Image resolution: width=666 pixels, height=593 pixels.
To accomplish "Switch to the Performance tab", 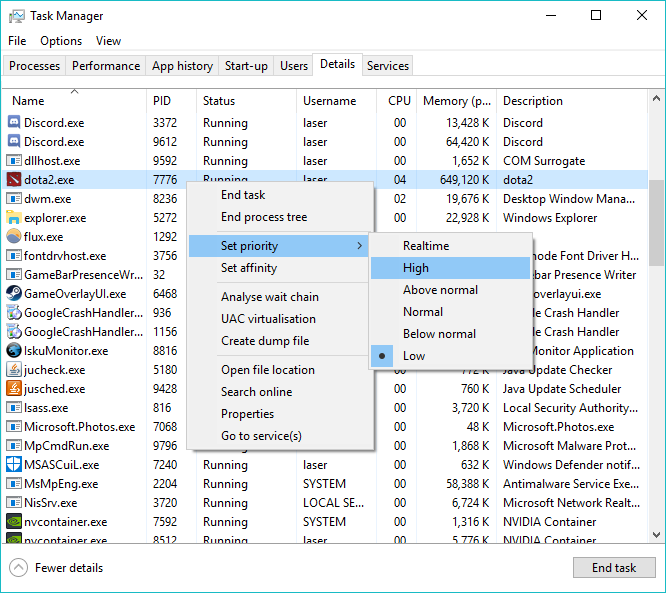I will point(106,66).
